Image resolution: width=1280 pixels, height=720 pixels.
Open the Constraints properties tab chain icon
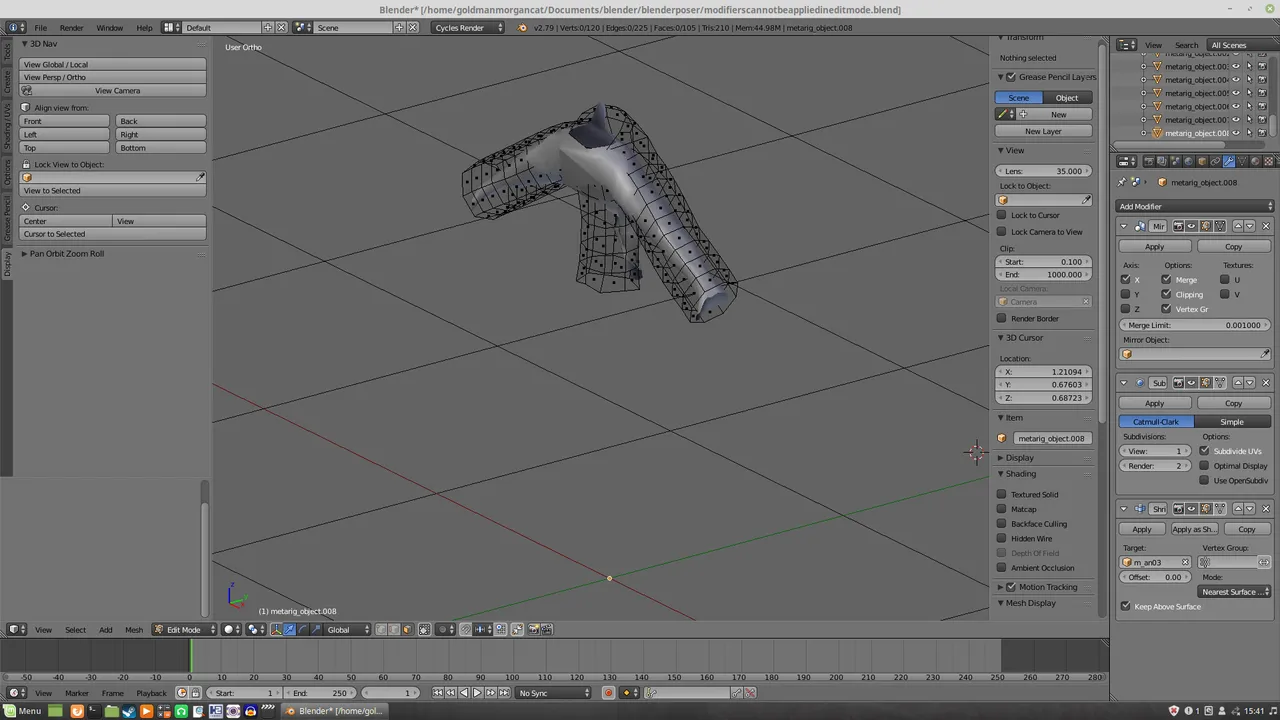tap(1215, 161)
